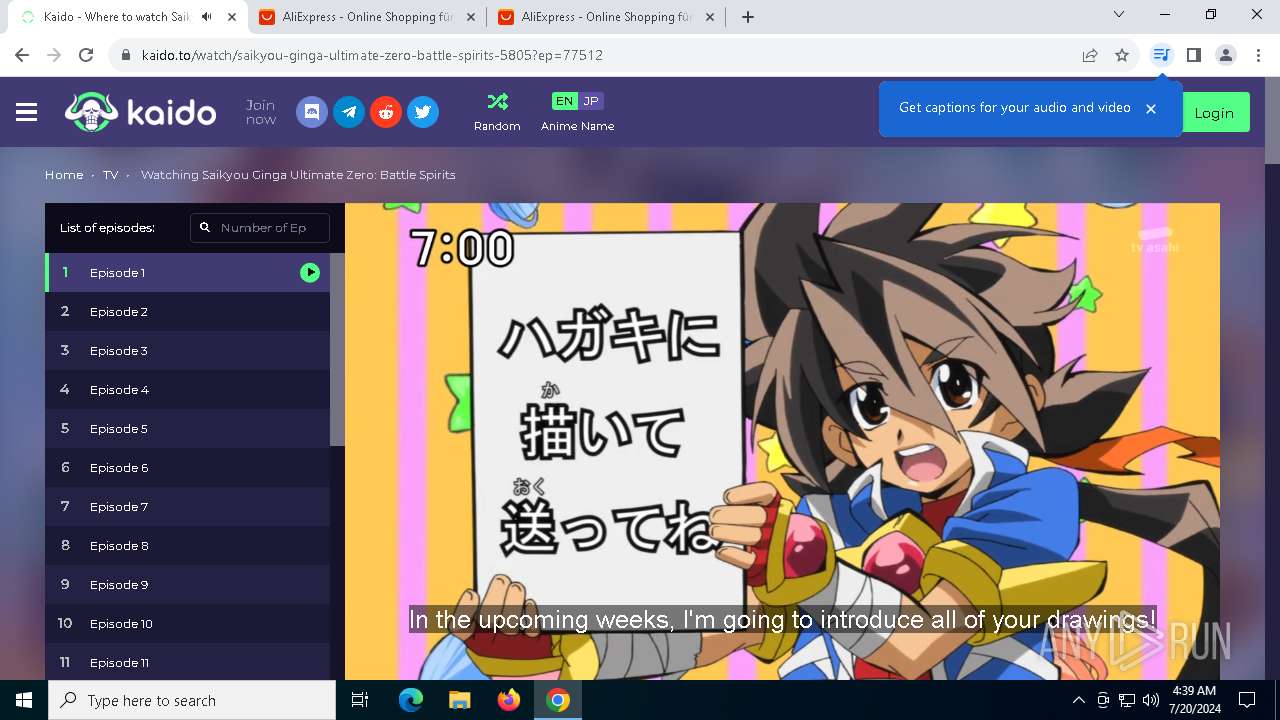
Task: Share this page icon
Action: point(1090,55)
